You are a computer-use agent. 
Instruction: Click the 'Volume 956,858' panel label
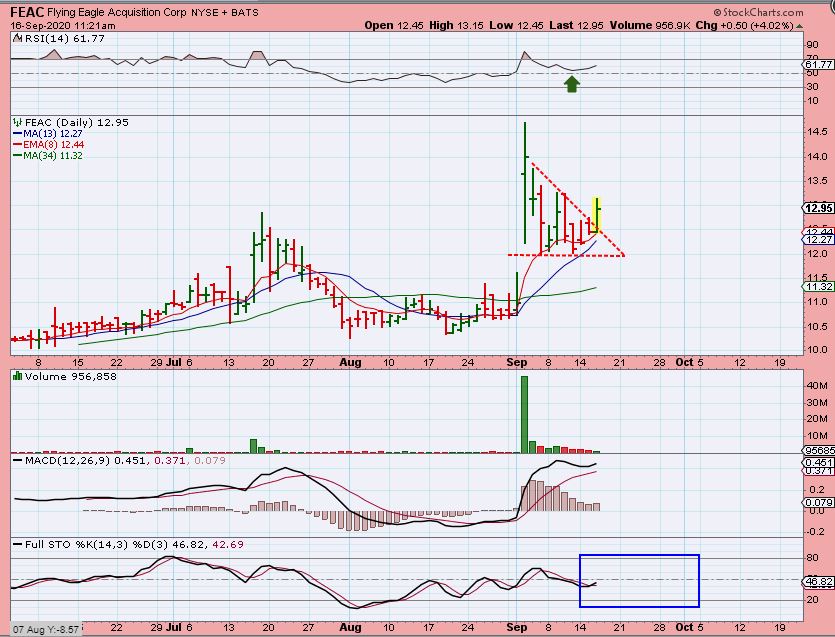(70, 377)
